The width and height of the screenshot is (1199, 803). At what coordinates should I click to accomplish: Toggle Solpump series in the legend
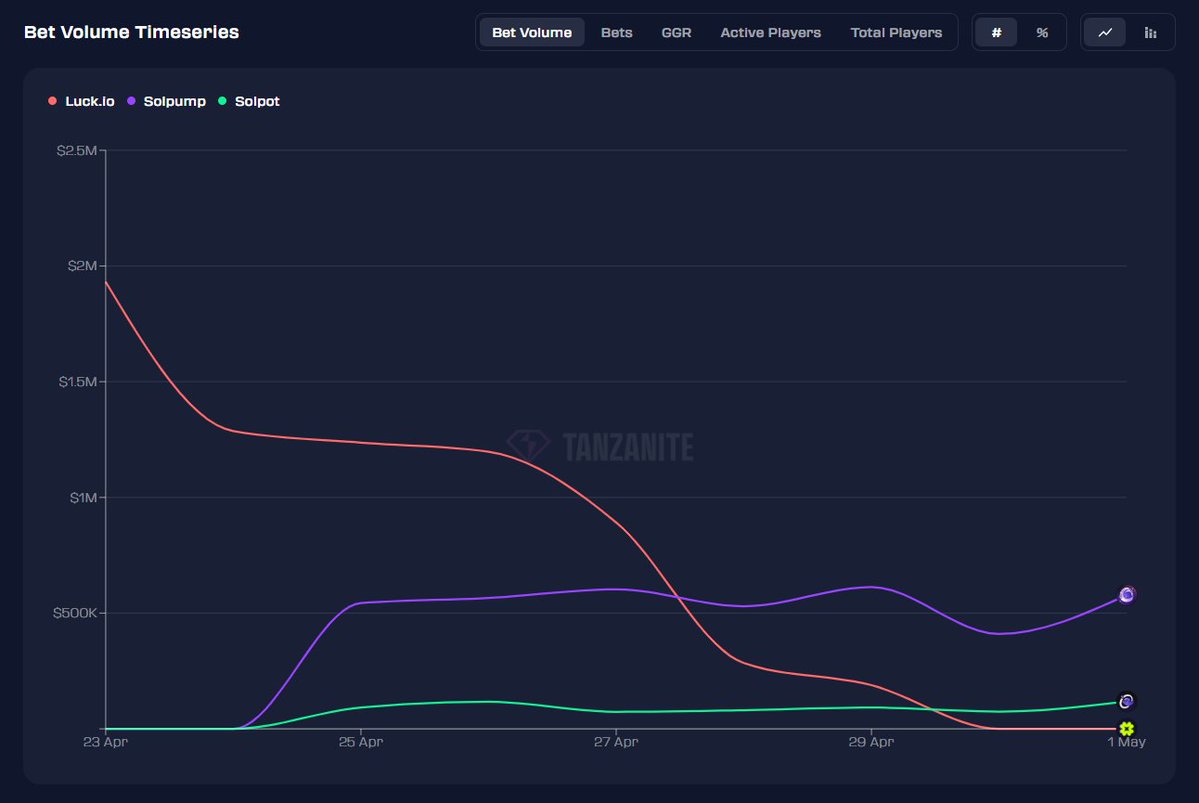(167, 101)
